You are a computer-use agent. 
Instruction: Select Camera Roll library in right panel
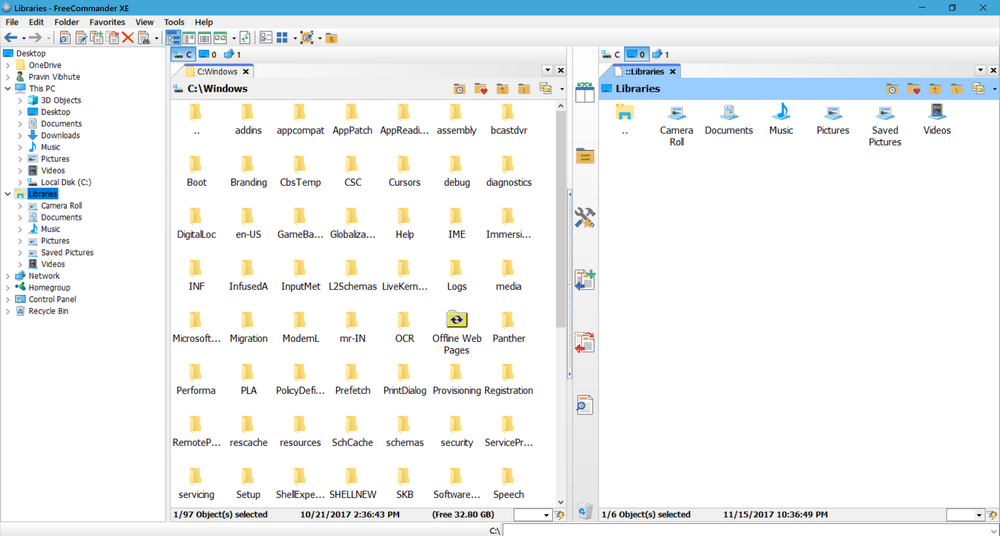click(677, 125)
